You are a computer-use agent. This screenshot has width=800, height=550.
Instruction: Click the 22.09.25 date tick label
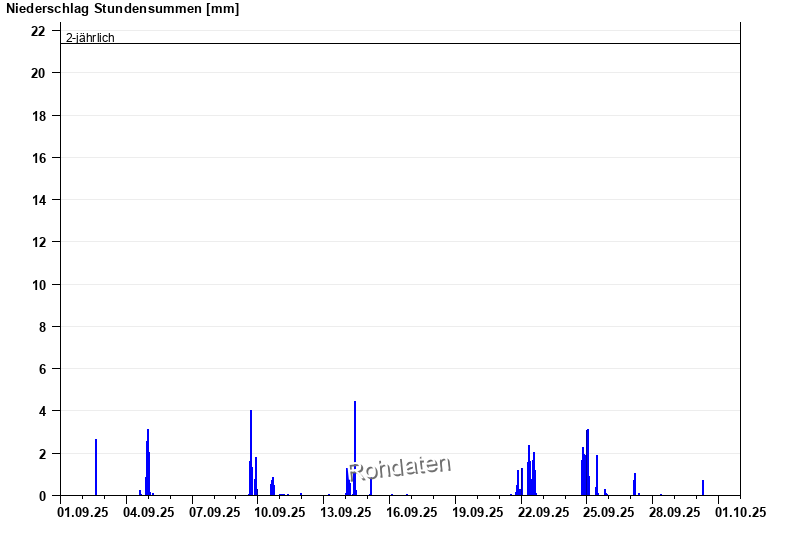(x=543, y=512)
